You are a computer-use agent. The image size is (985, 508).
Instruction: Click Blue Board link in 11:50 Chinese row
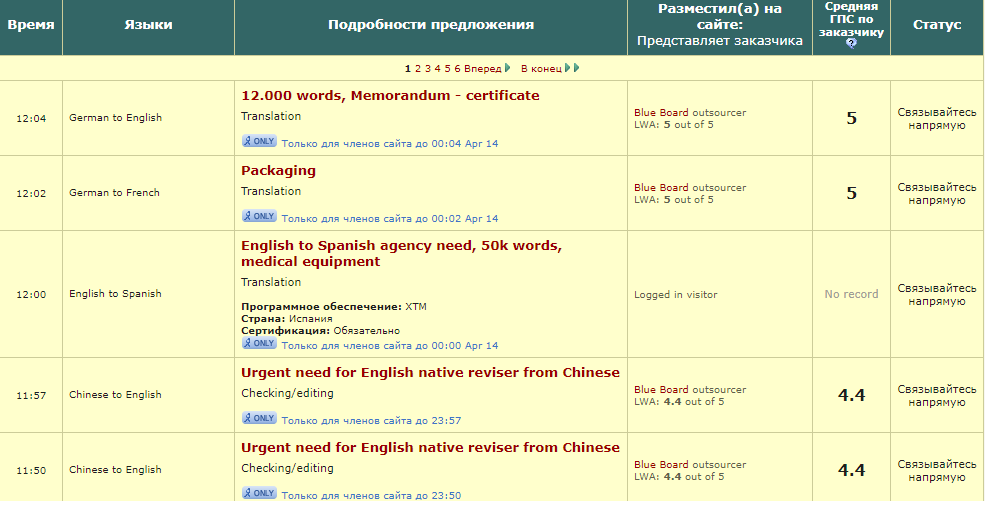661,464
